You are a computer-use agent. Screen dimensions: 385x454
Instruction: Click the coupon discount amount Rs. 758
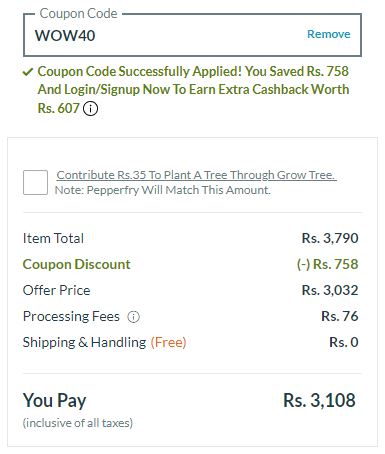tap(327, 264)
